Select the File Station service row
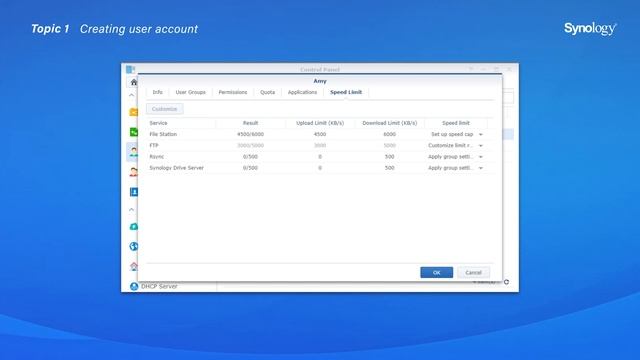The height and width of the screenshot is (360, 640). tap(320, 134)
